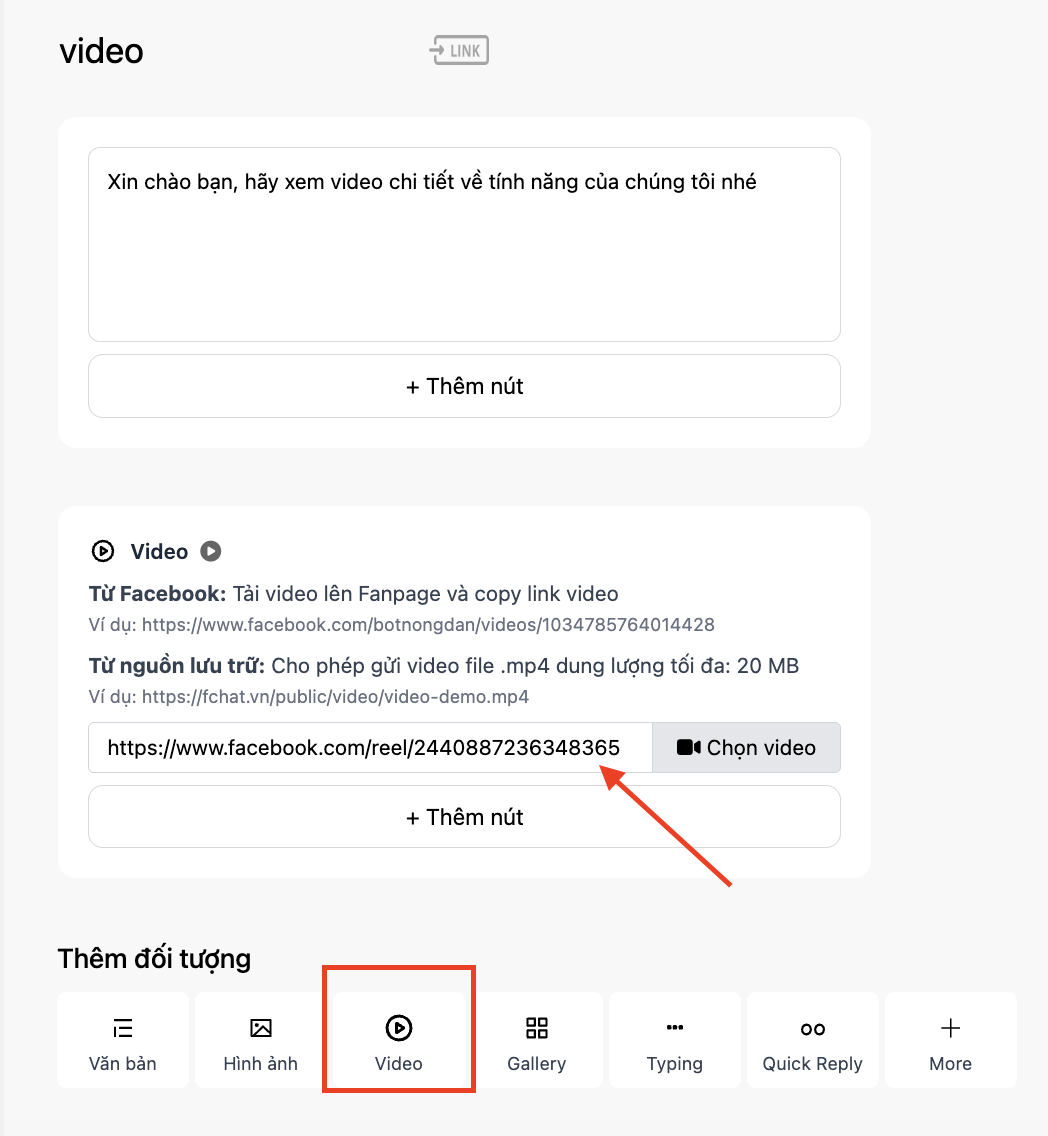Click the "video" block title text
The width and height of the screenshot is (1048, 1136).
102,51
